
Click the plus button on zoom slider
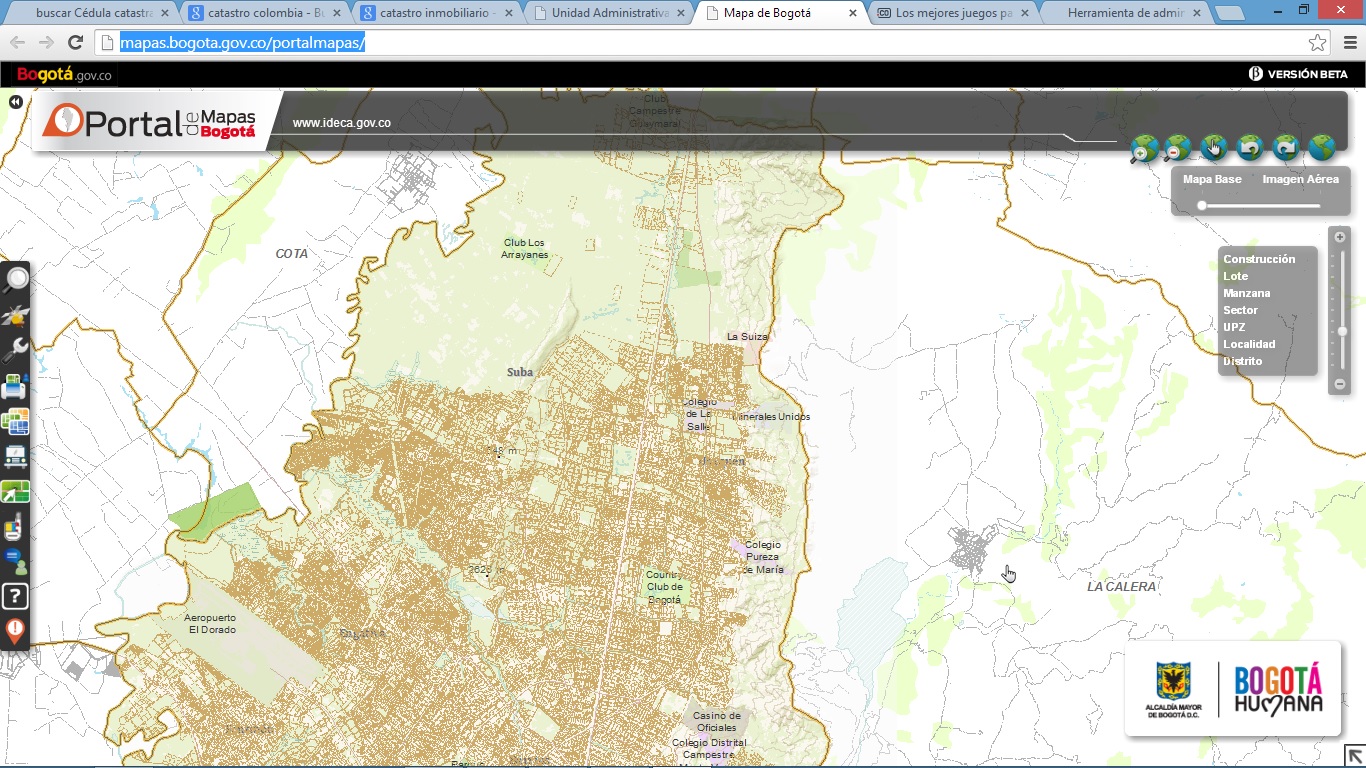point(1340,238)
